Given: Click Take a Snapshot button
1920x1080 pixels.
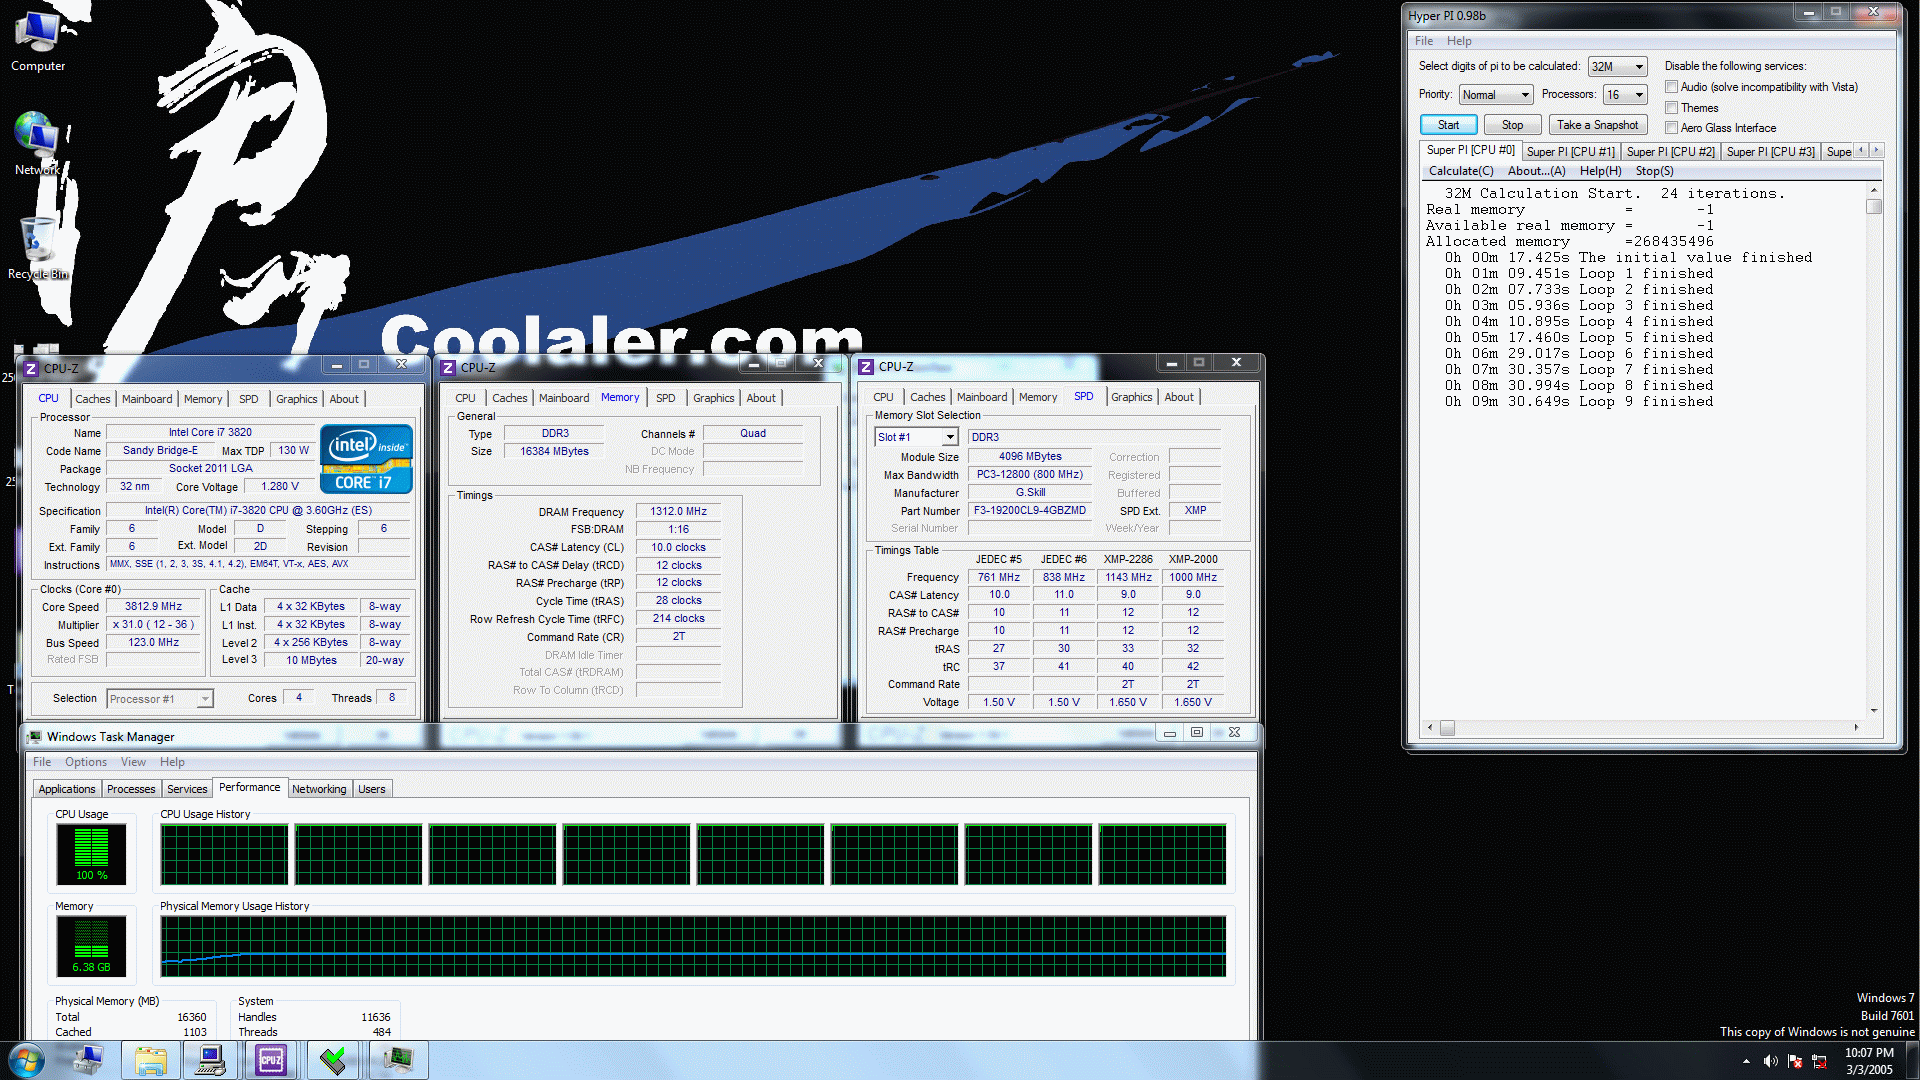Looking at the screenshot, I should (x=1597, y=125).
